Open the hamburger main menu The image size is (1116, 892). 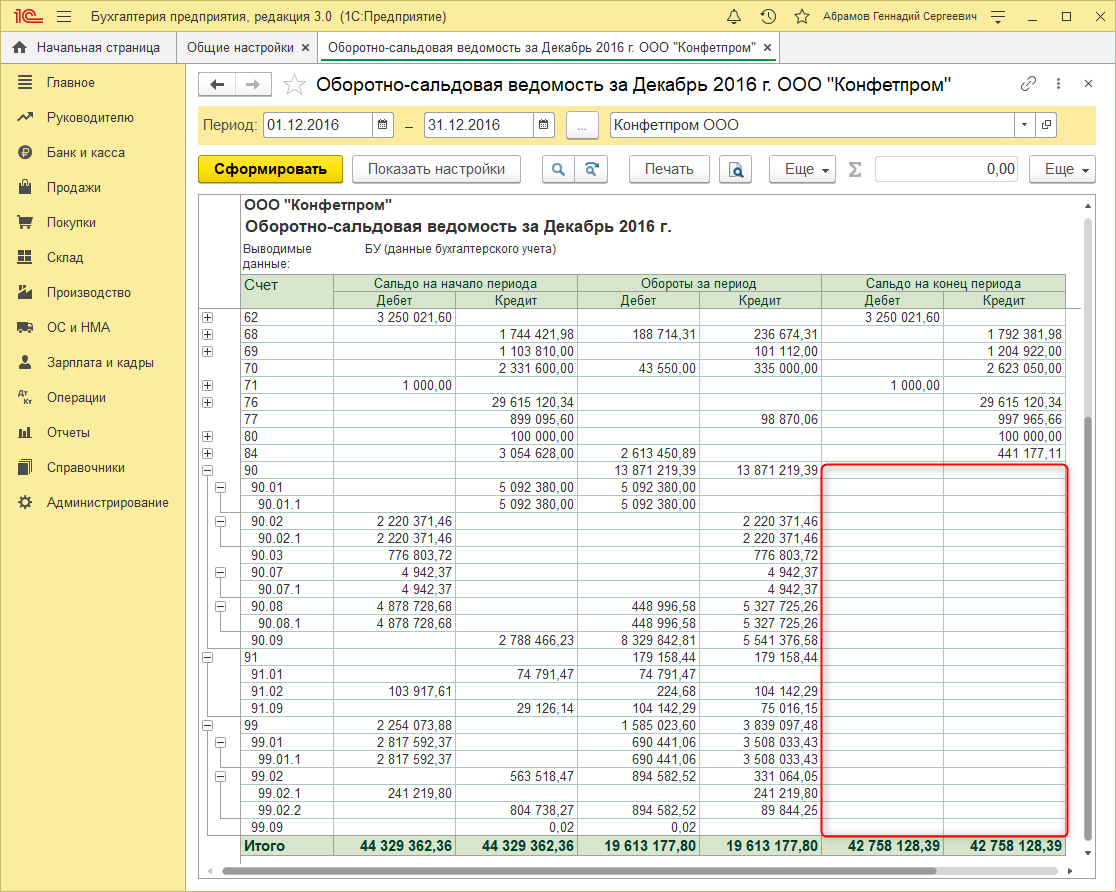click(64, 17)
